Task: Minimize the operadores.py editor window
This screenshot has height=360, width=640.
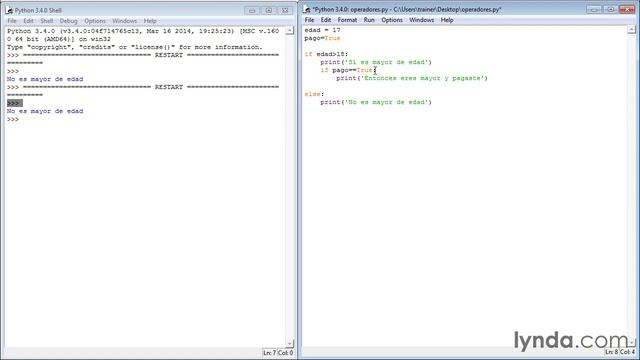Action: coord(594,9)
